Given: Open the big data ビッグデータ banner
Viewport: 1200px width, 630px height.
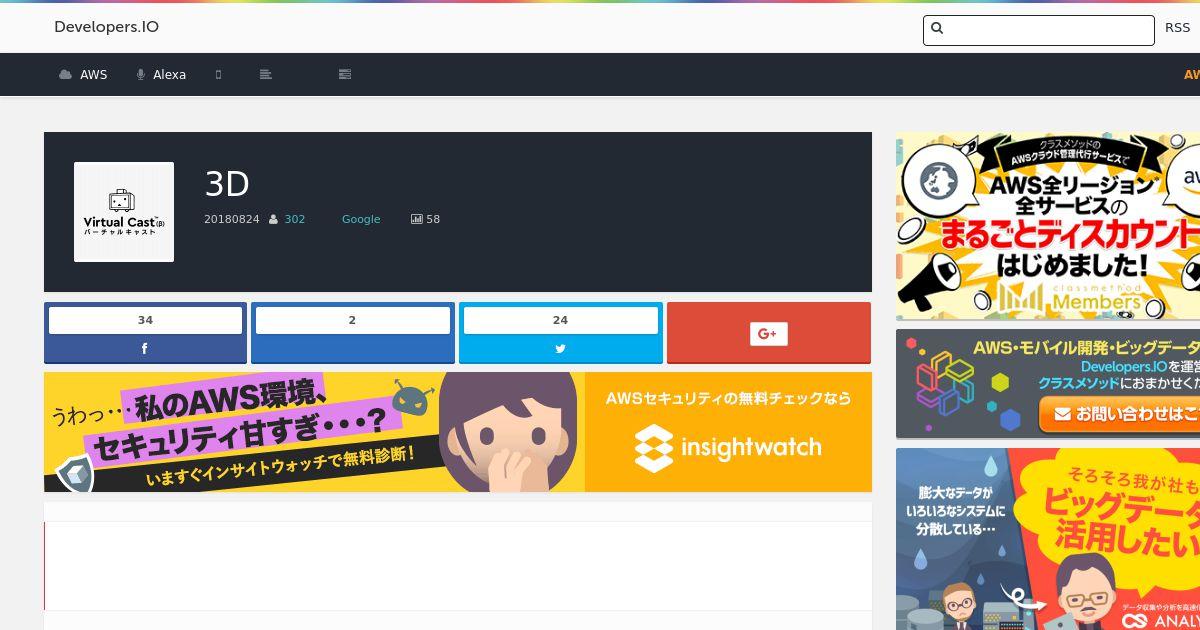Looking at the screenshot, I should click(x=1048, y=539).
